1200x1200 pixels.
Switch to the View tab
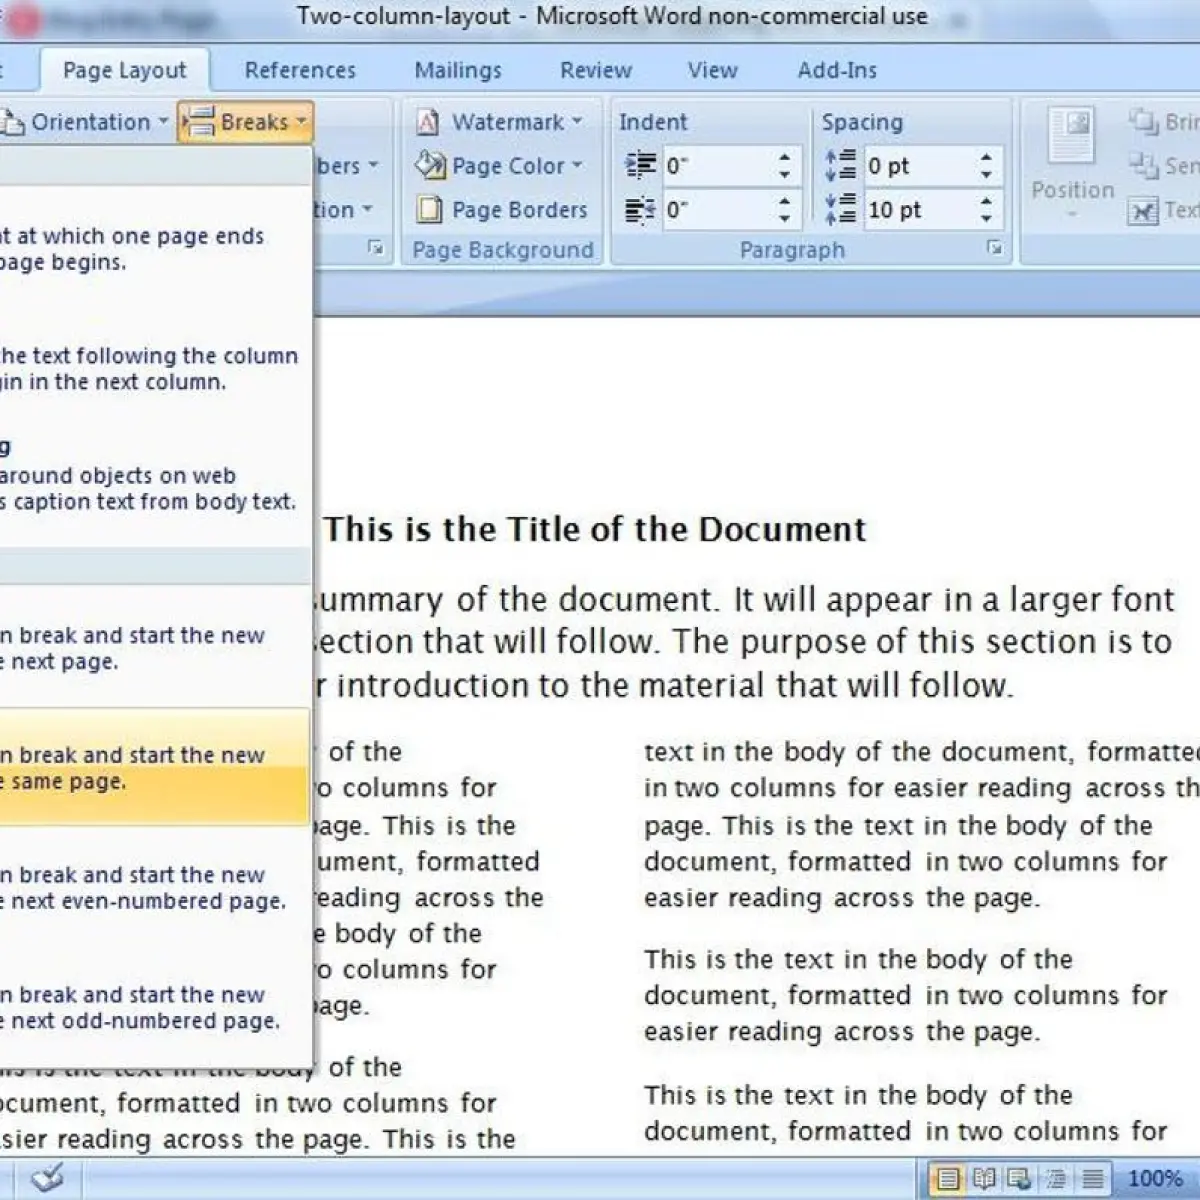pyautogui.click(x=712, y=70)
